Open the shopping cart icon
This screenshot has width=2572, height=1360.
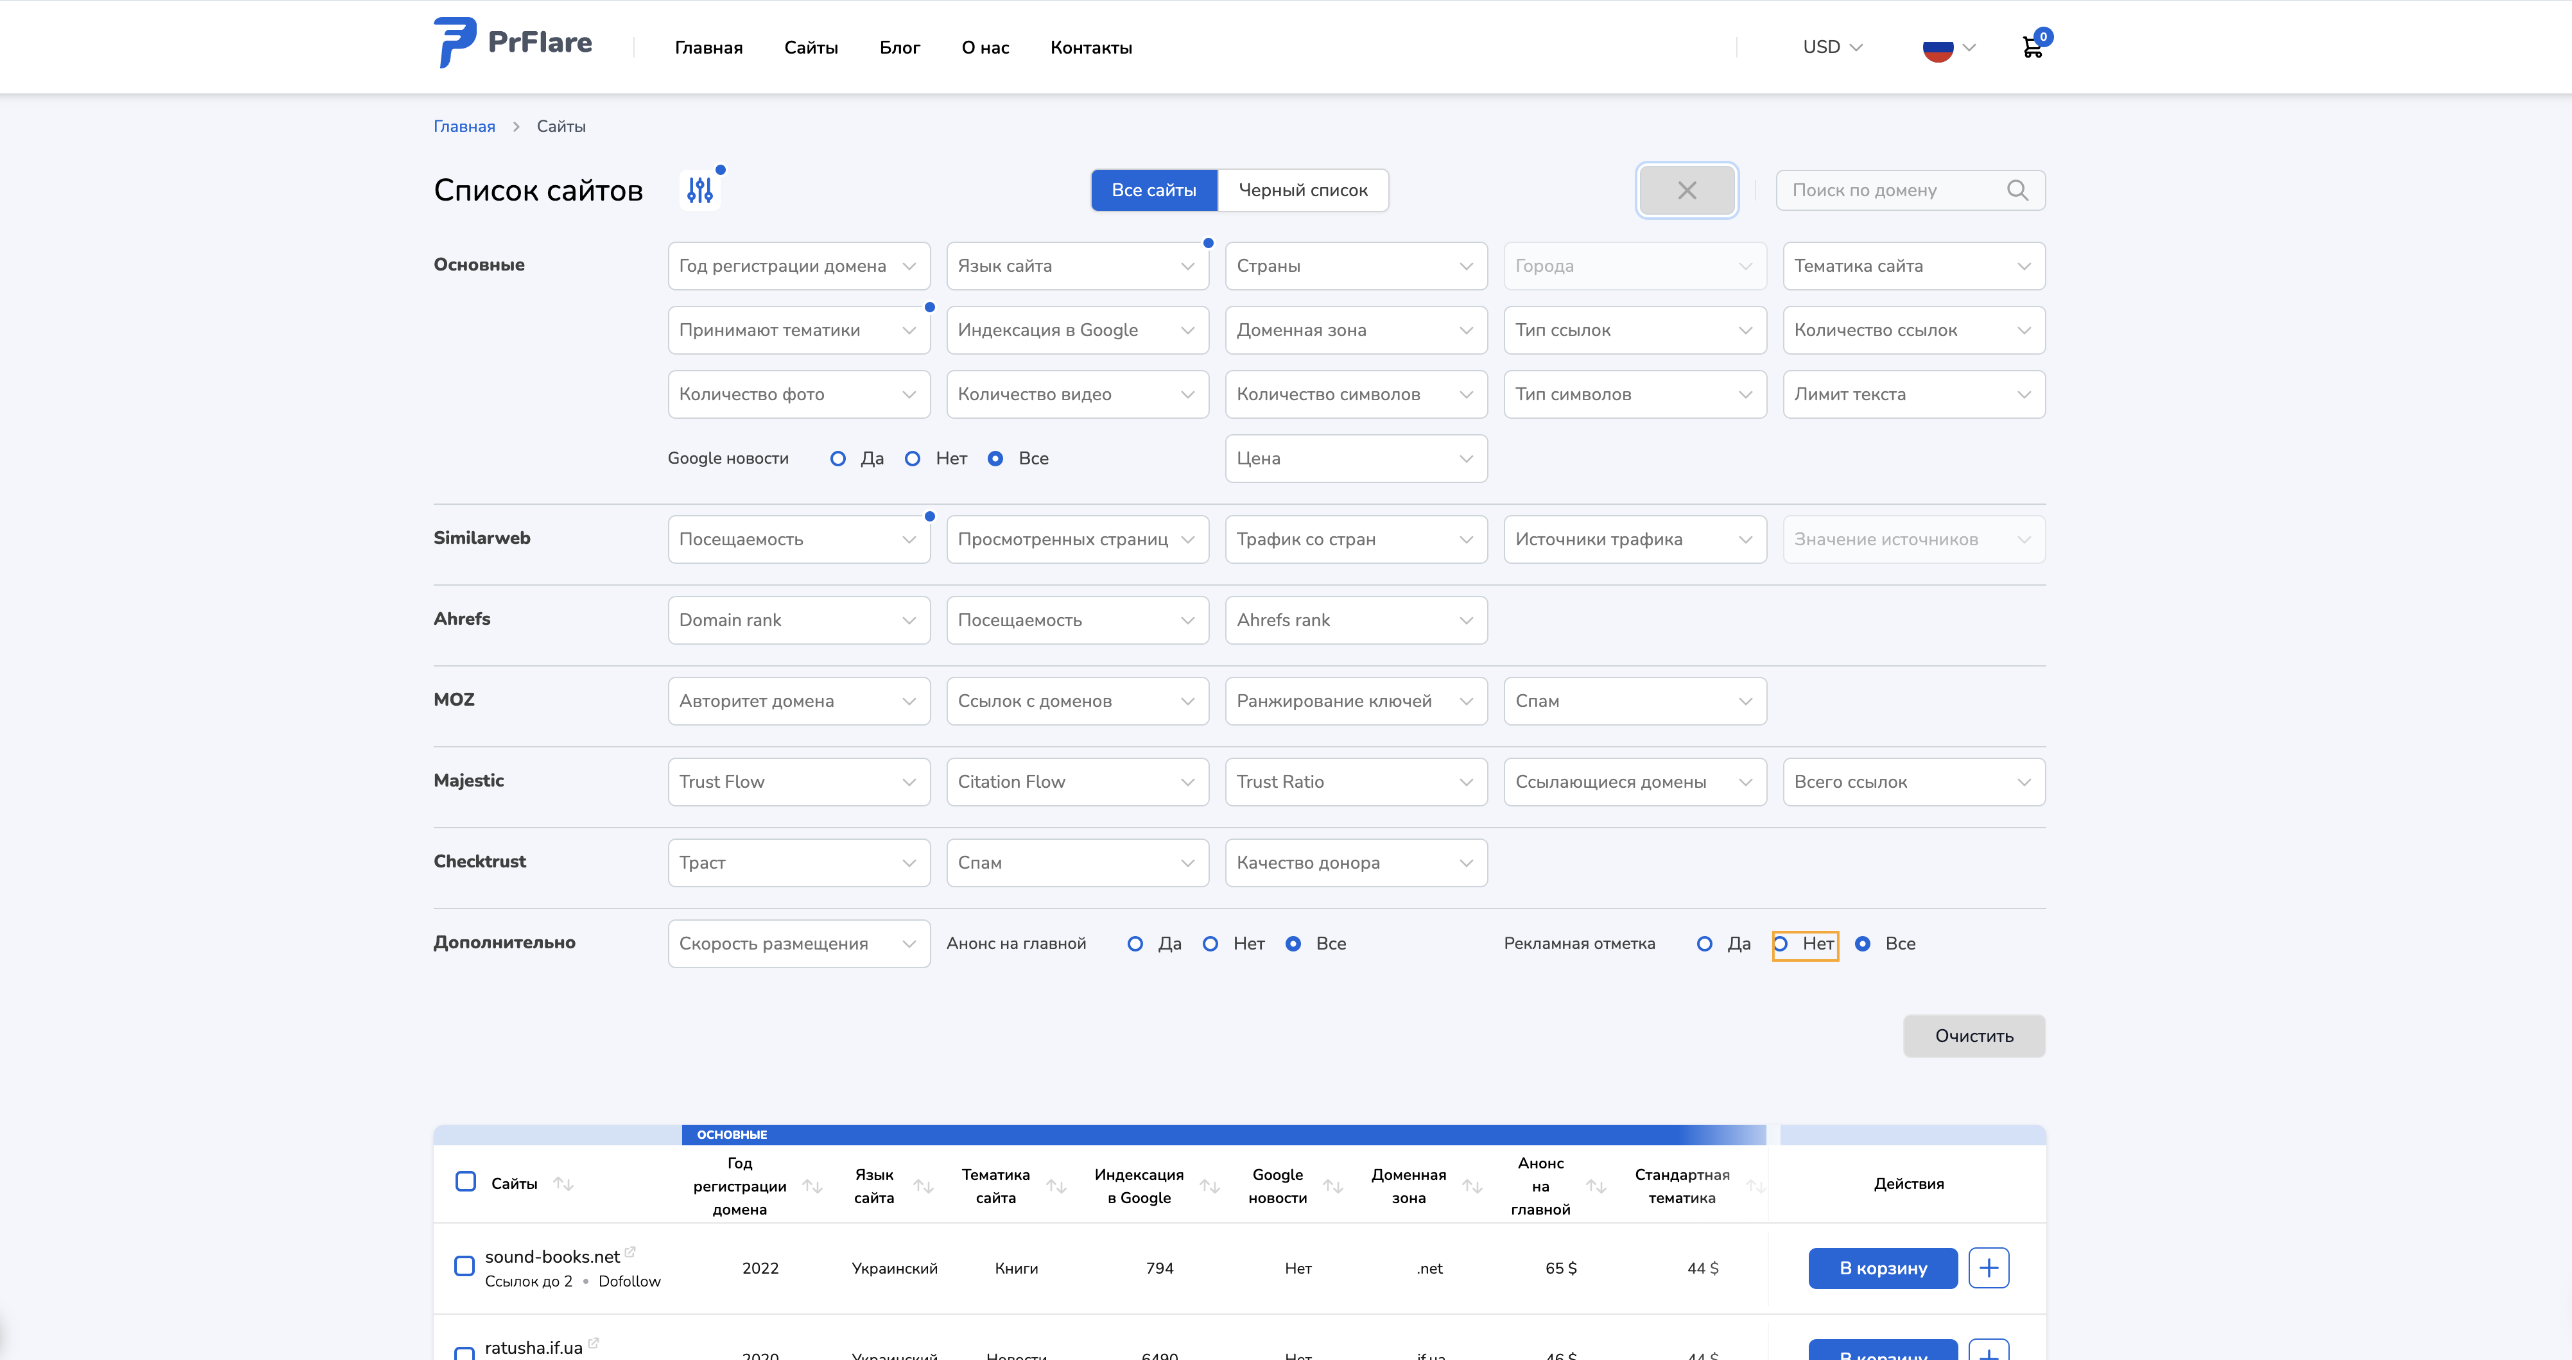click(2032, 47)
